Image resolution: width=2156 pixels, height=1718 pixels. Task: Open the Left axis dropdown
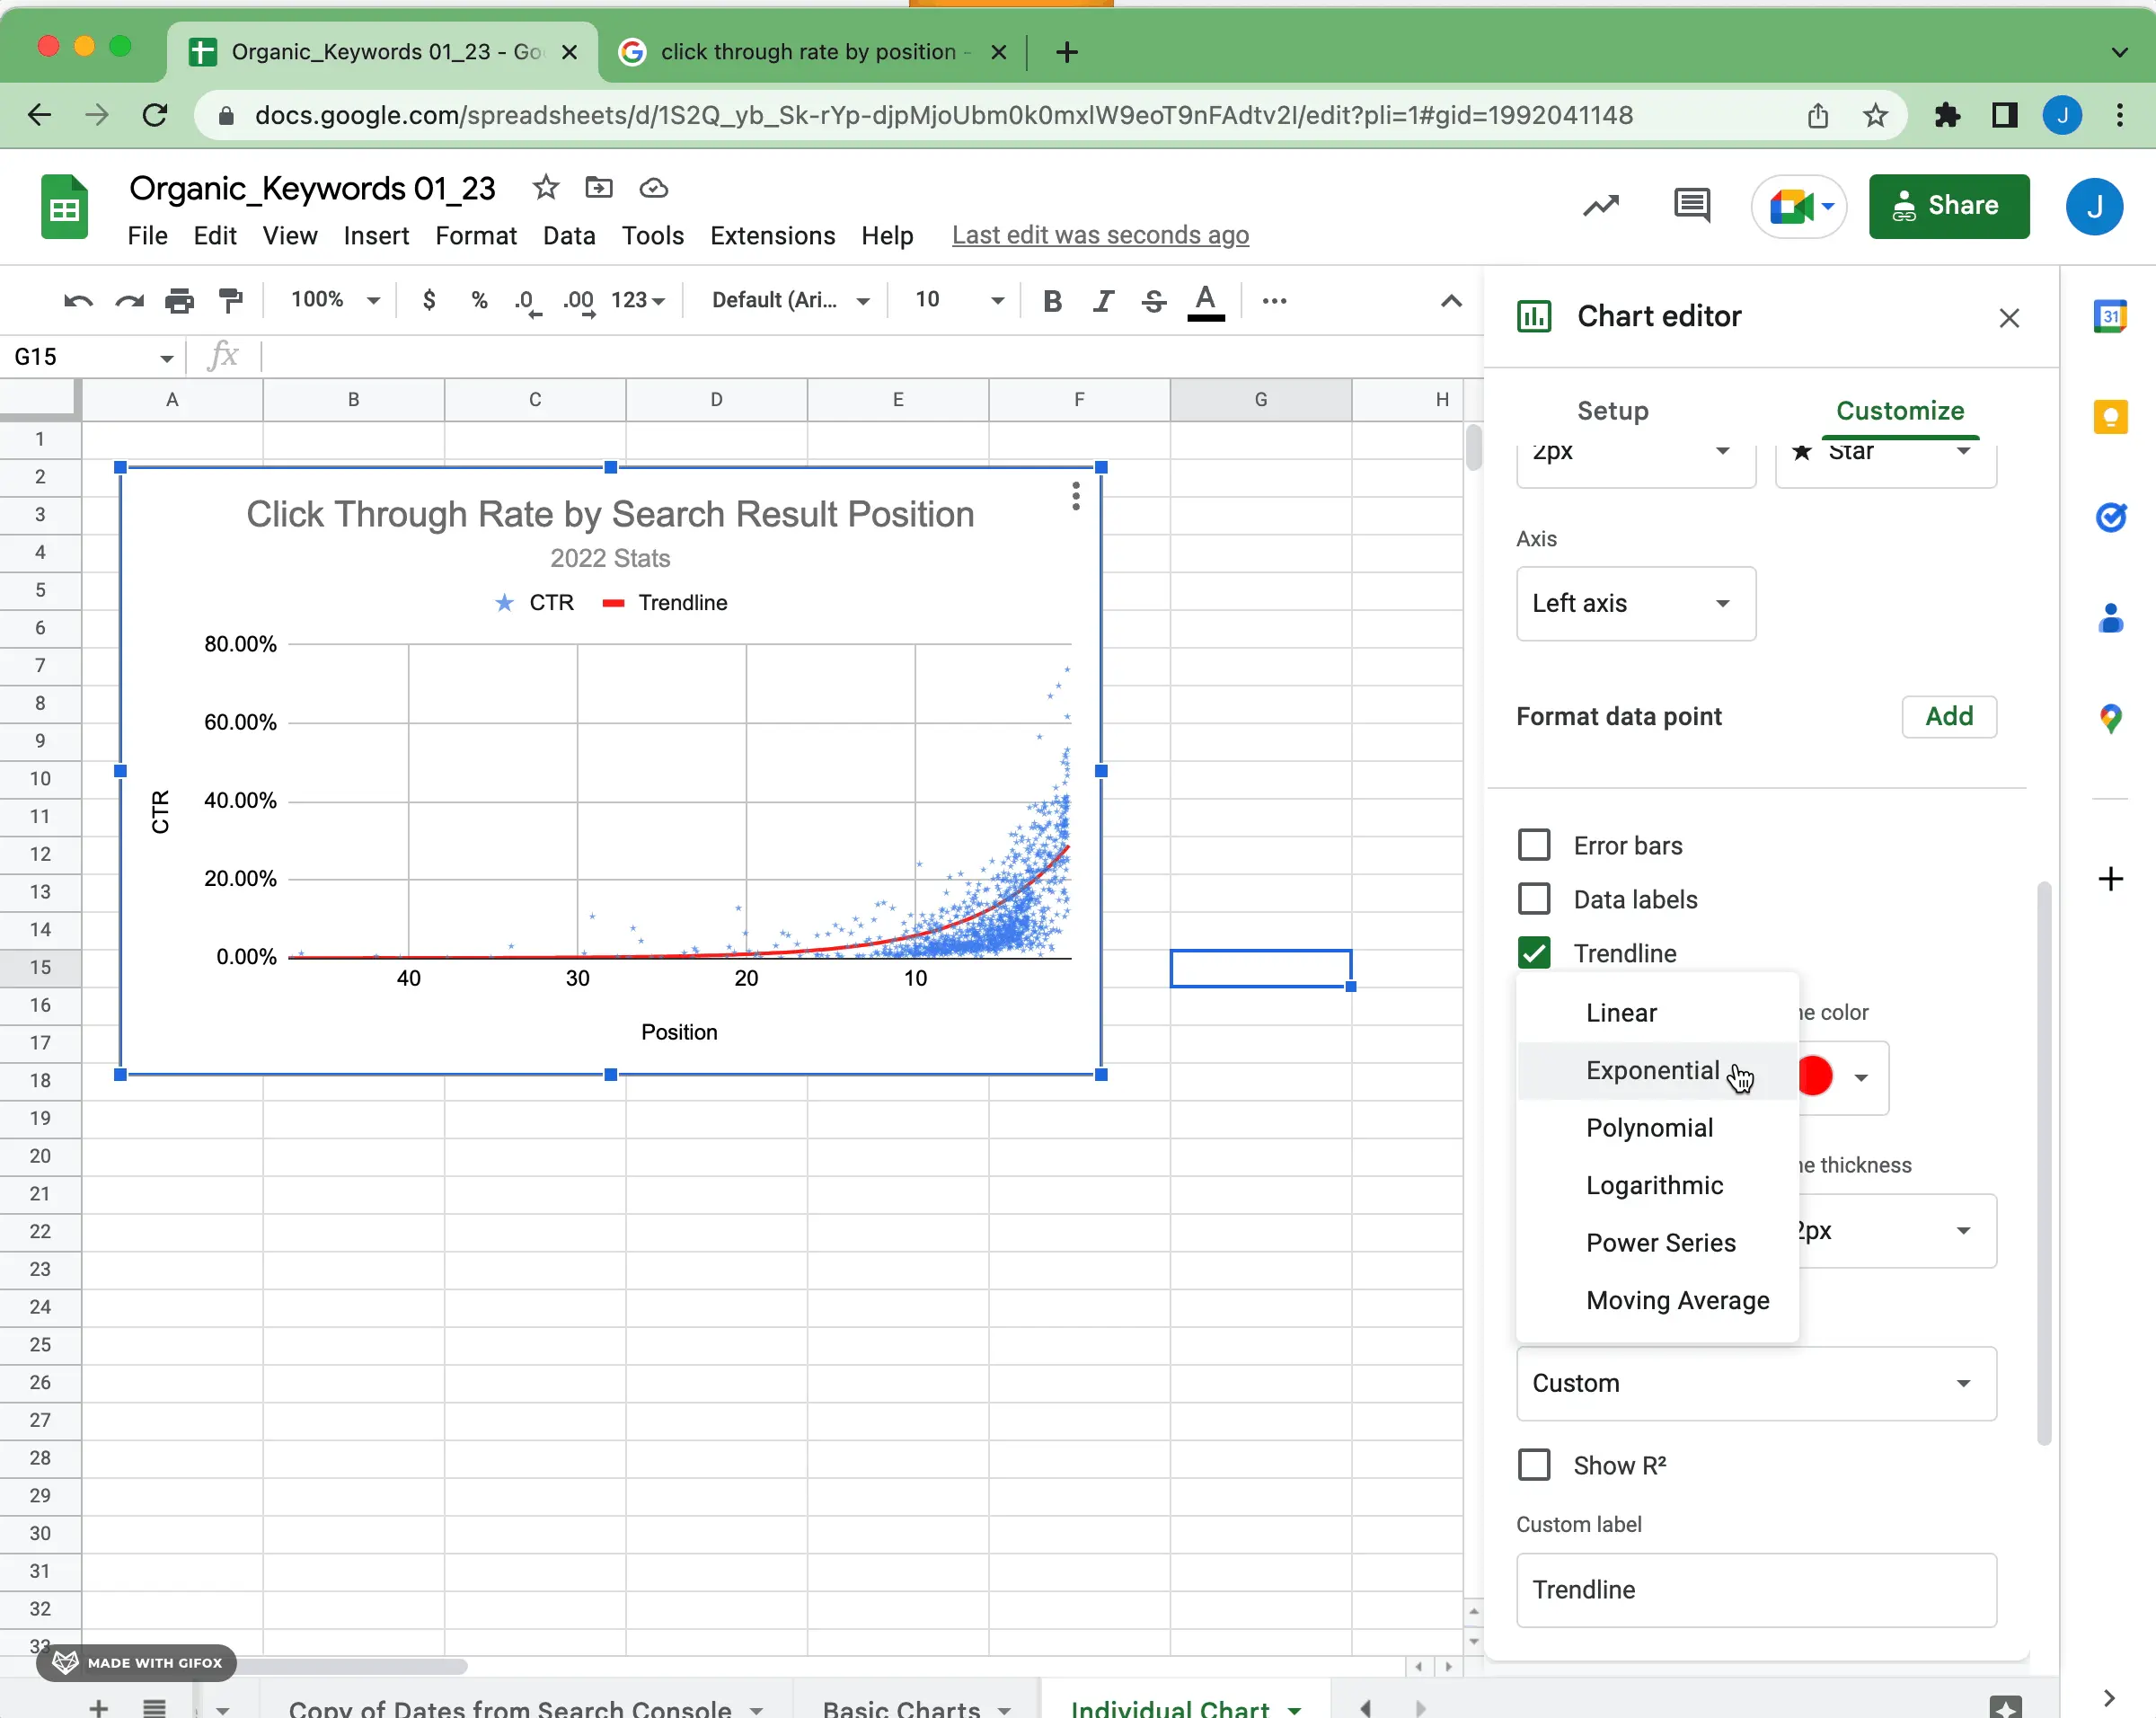1630,603
